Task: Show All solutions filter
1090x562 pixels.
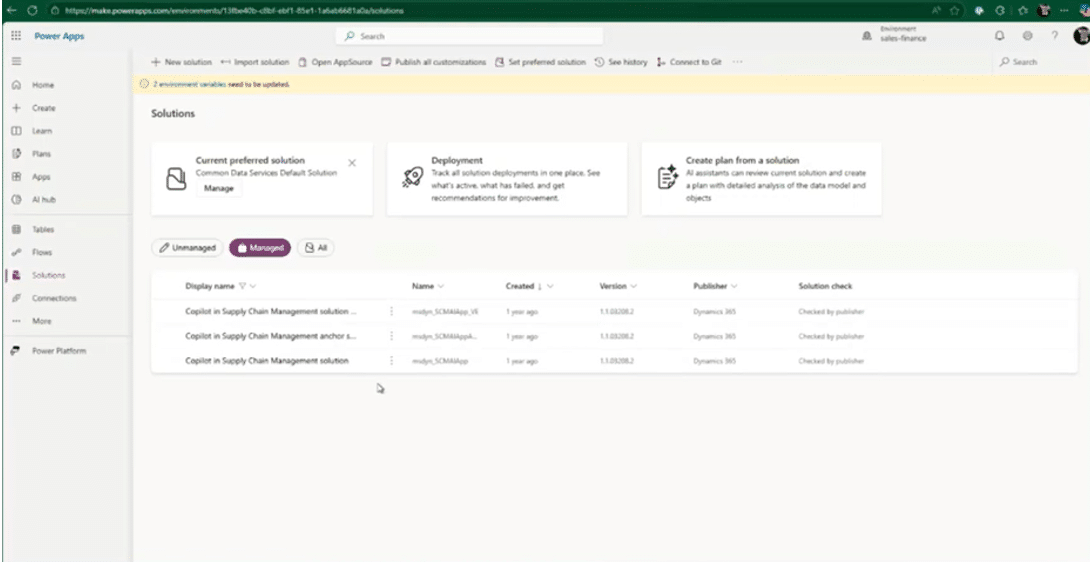Action: coord(316,248)
